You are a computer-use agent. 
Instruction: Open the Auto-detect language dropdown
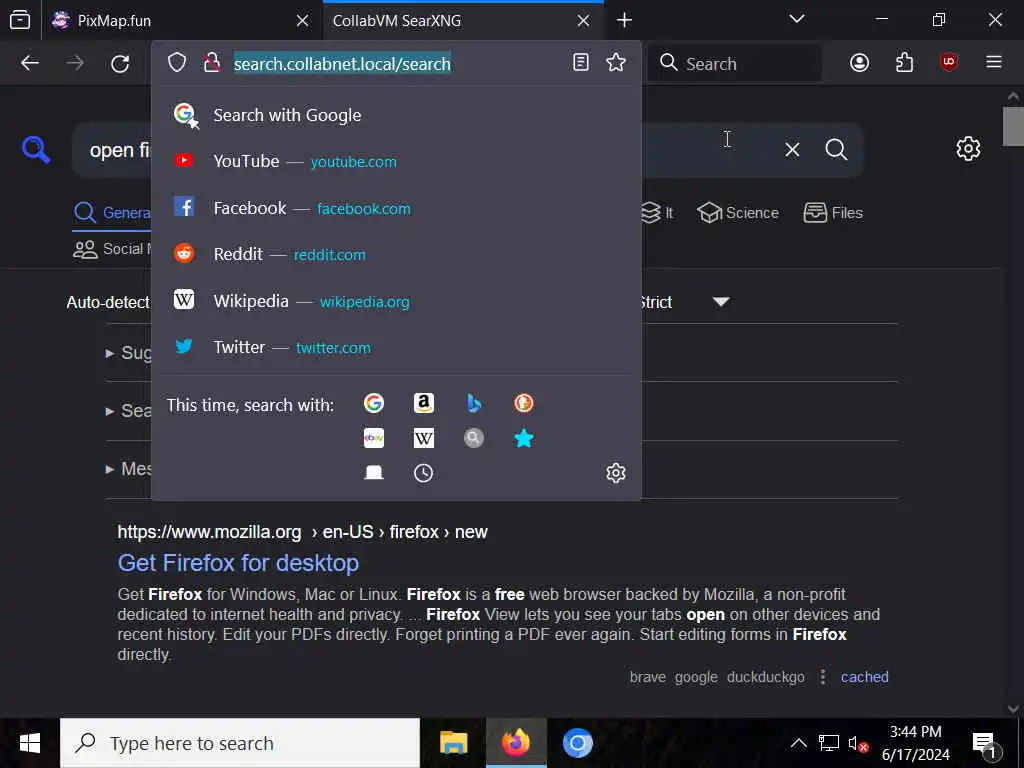point(108,302)
